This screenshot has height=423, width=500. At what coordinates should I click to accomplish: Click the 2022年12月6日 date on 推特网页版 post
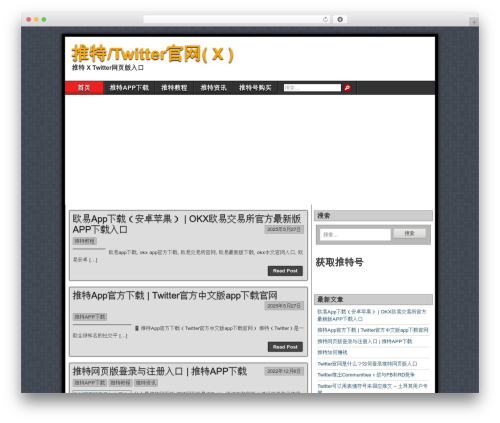[x=284, y=371]
